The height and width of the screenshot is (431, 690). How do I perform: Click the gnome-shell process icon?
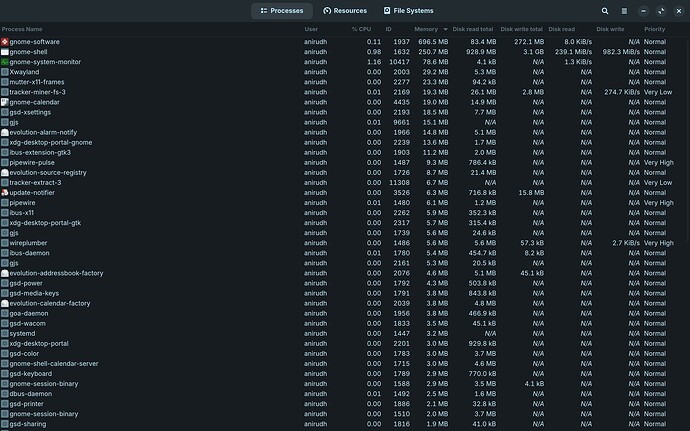click(x=5, y=52)
